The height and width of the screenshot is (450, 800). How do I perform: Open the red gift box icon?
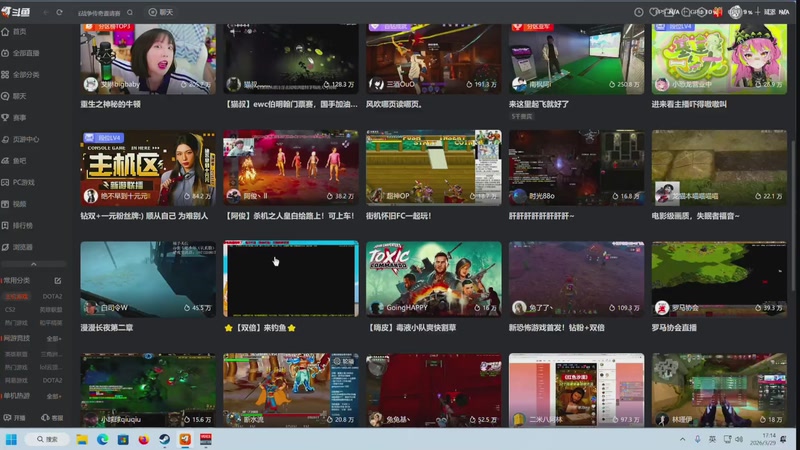tap(718, 12)
